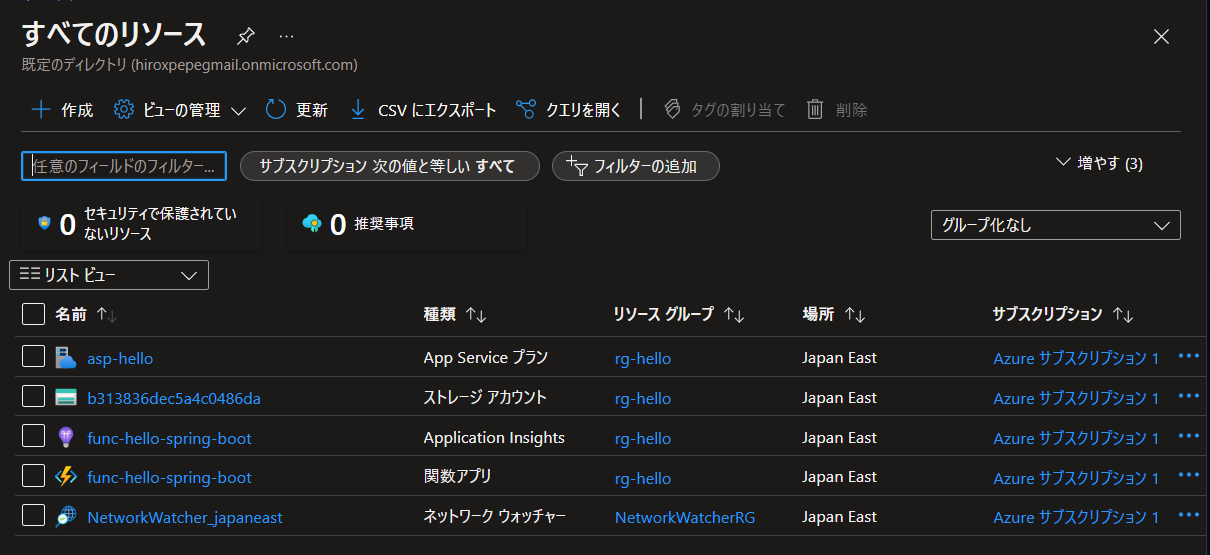The height and width of the screenshot is (555, 1210).
Task: Open the 推奨事項 card
Action: pos(407,224)
